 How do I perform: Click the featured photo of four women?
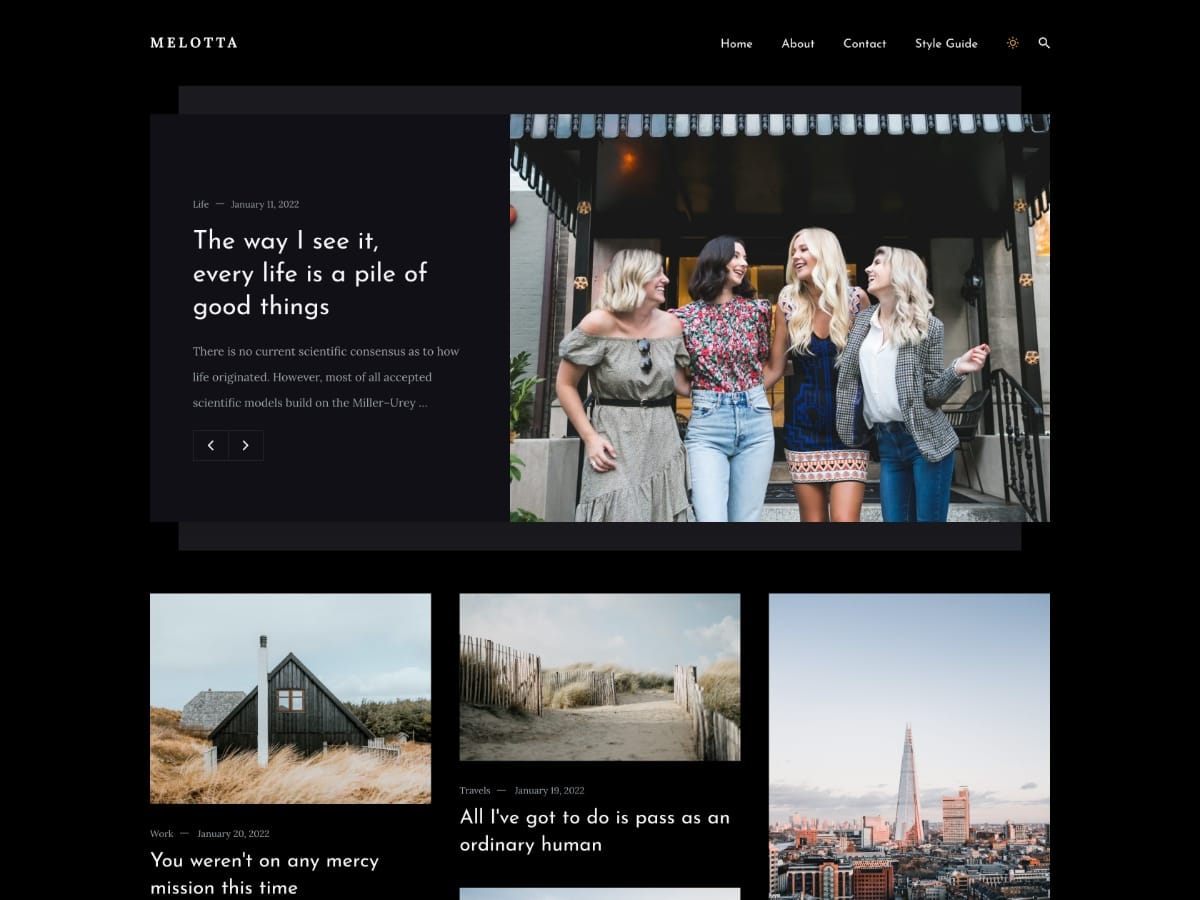[779, 318]
